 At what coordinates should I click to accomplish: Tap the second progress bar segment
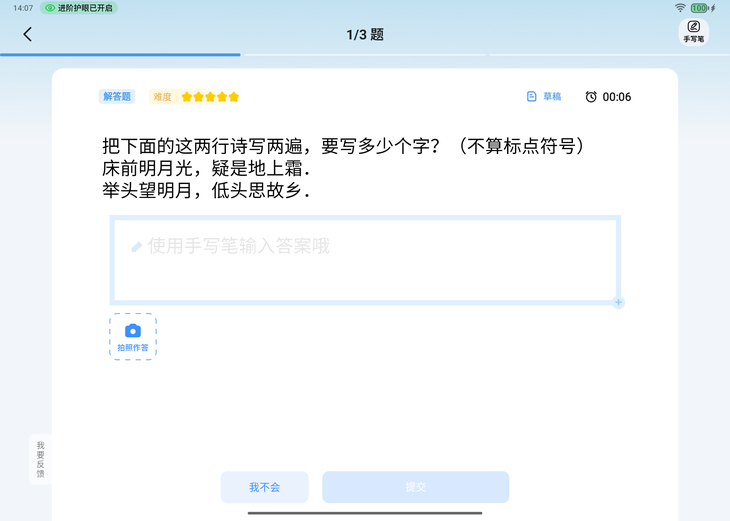tap(365, 55)
